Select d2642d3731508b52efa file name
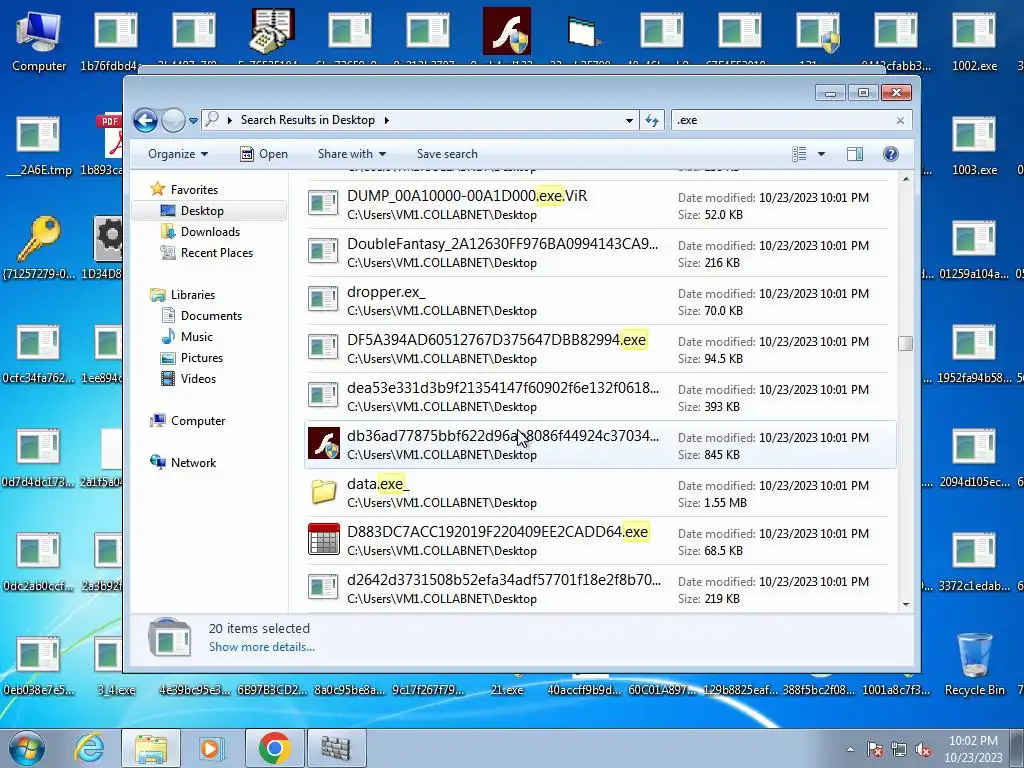The width and height of the screenshot is (1024, 768). (504, 580)
